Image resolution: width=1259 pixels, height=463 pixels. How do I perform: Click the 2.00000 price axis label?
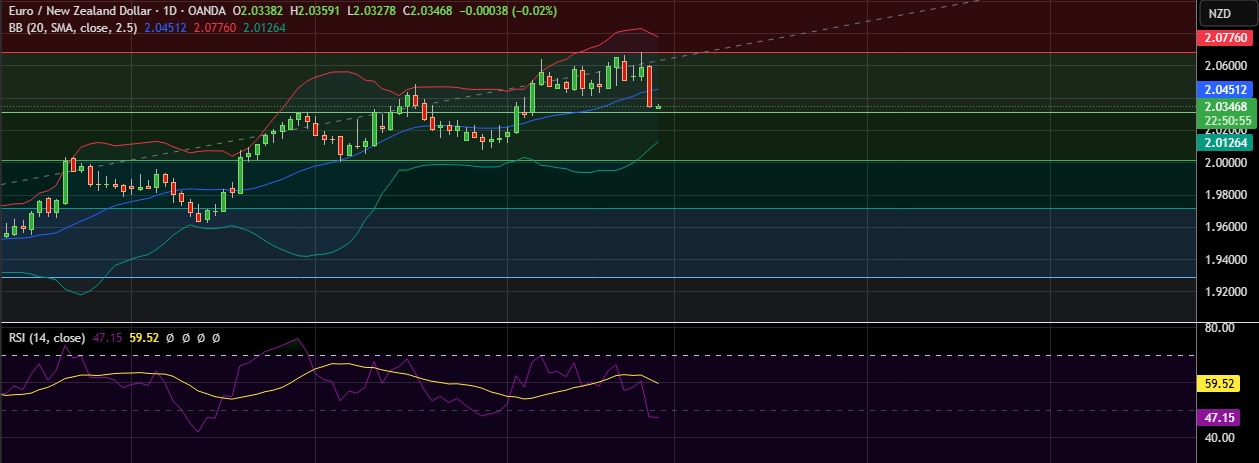[x=1224, y=162]
